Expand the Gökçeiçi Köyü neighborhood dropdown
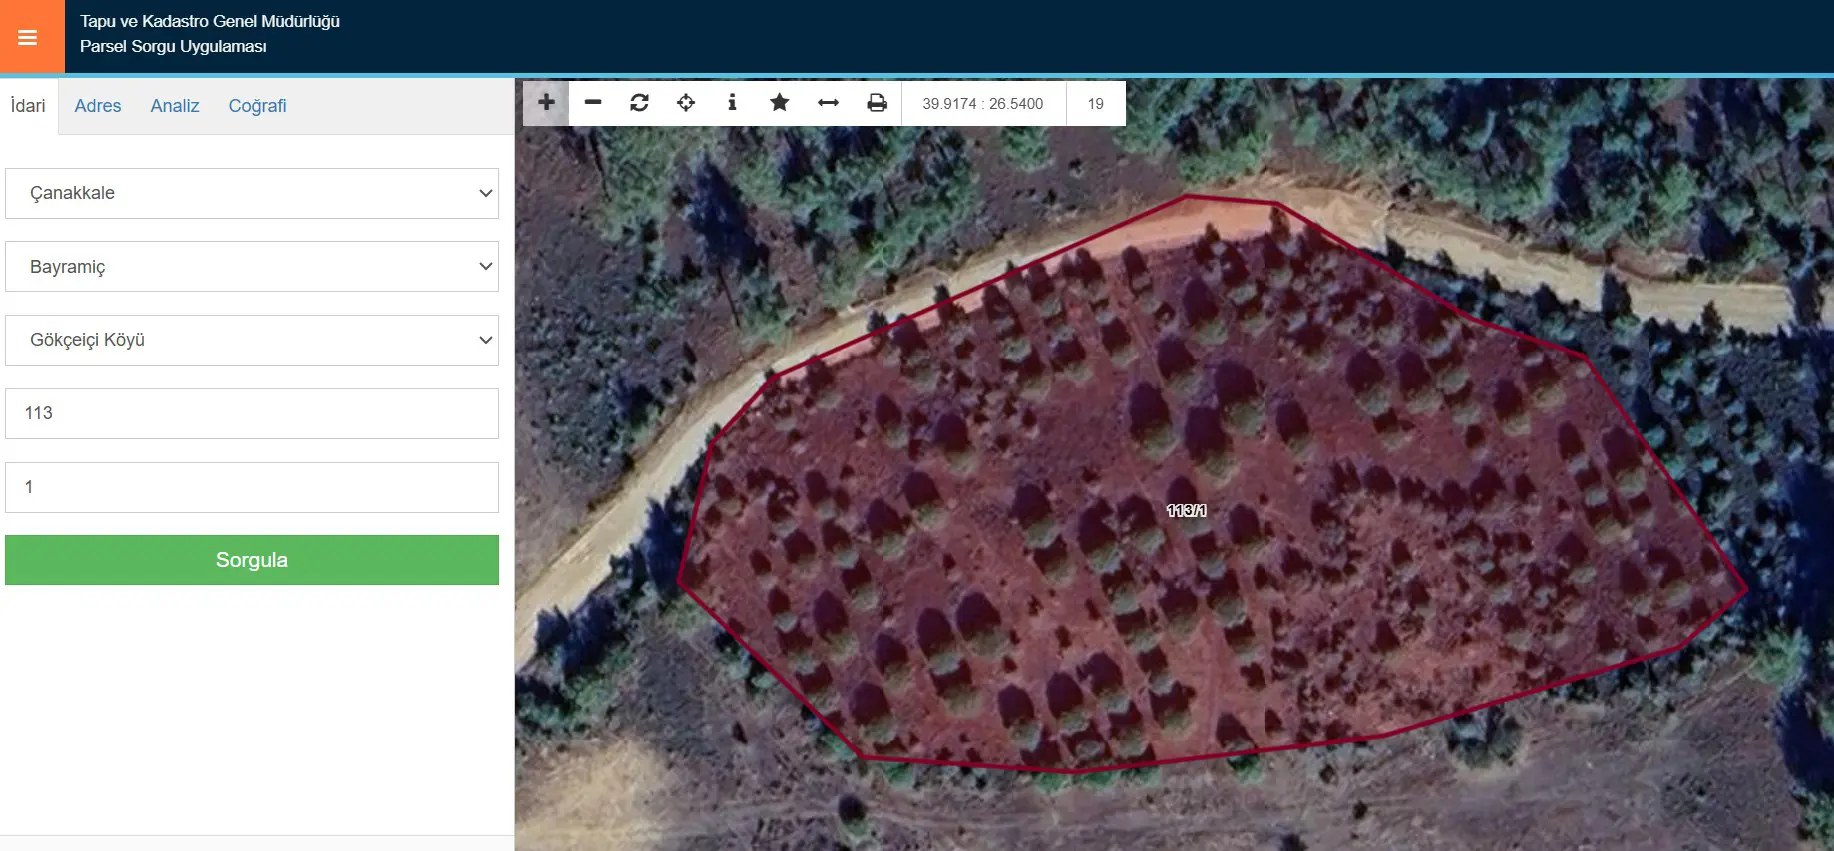This screenshot has width=1834, height=851. pos(252,340)
